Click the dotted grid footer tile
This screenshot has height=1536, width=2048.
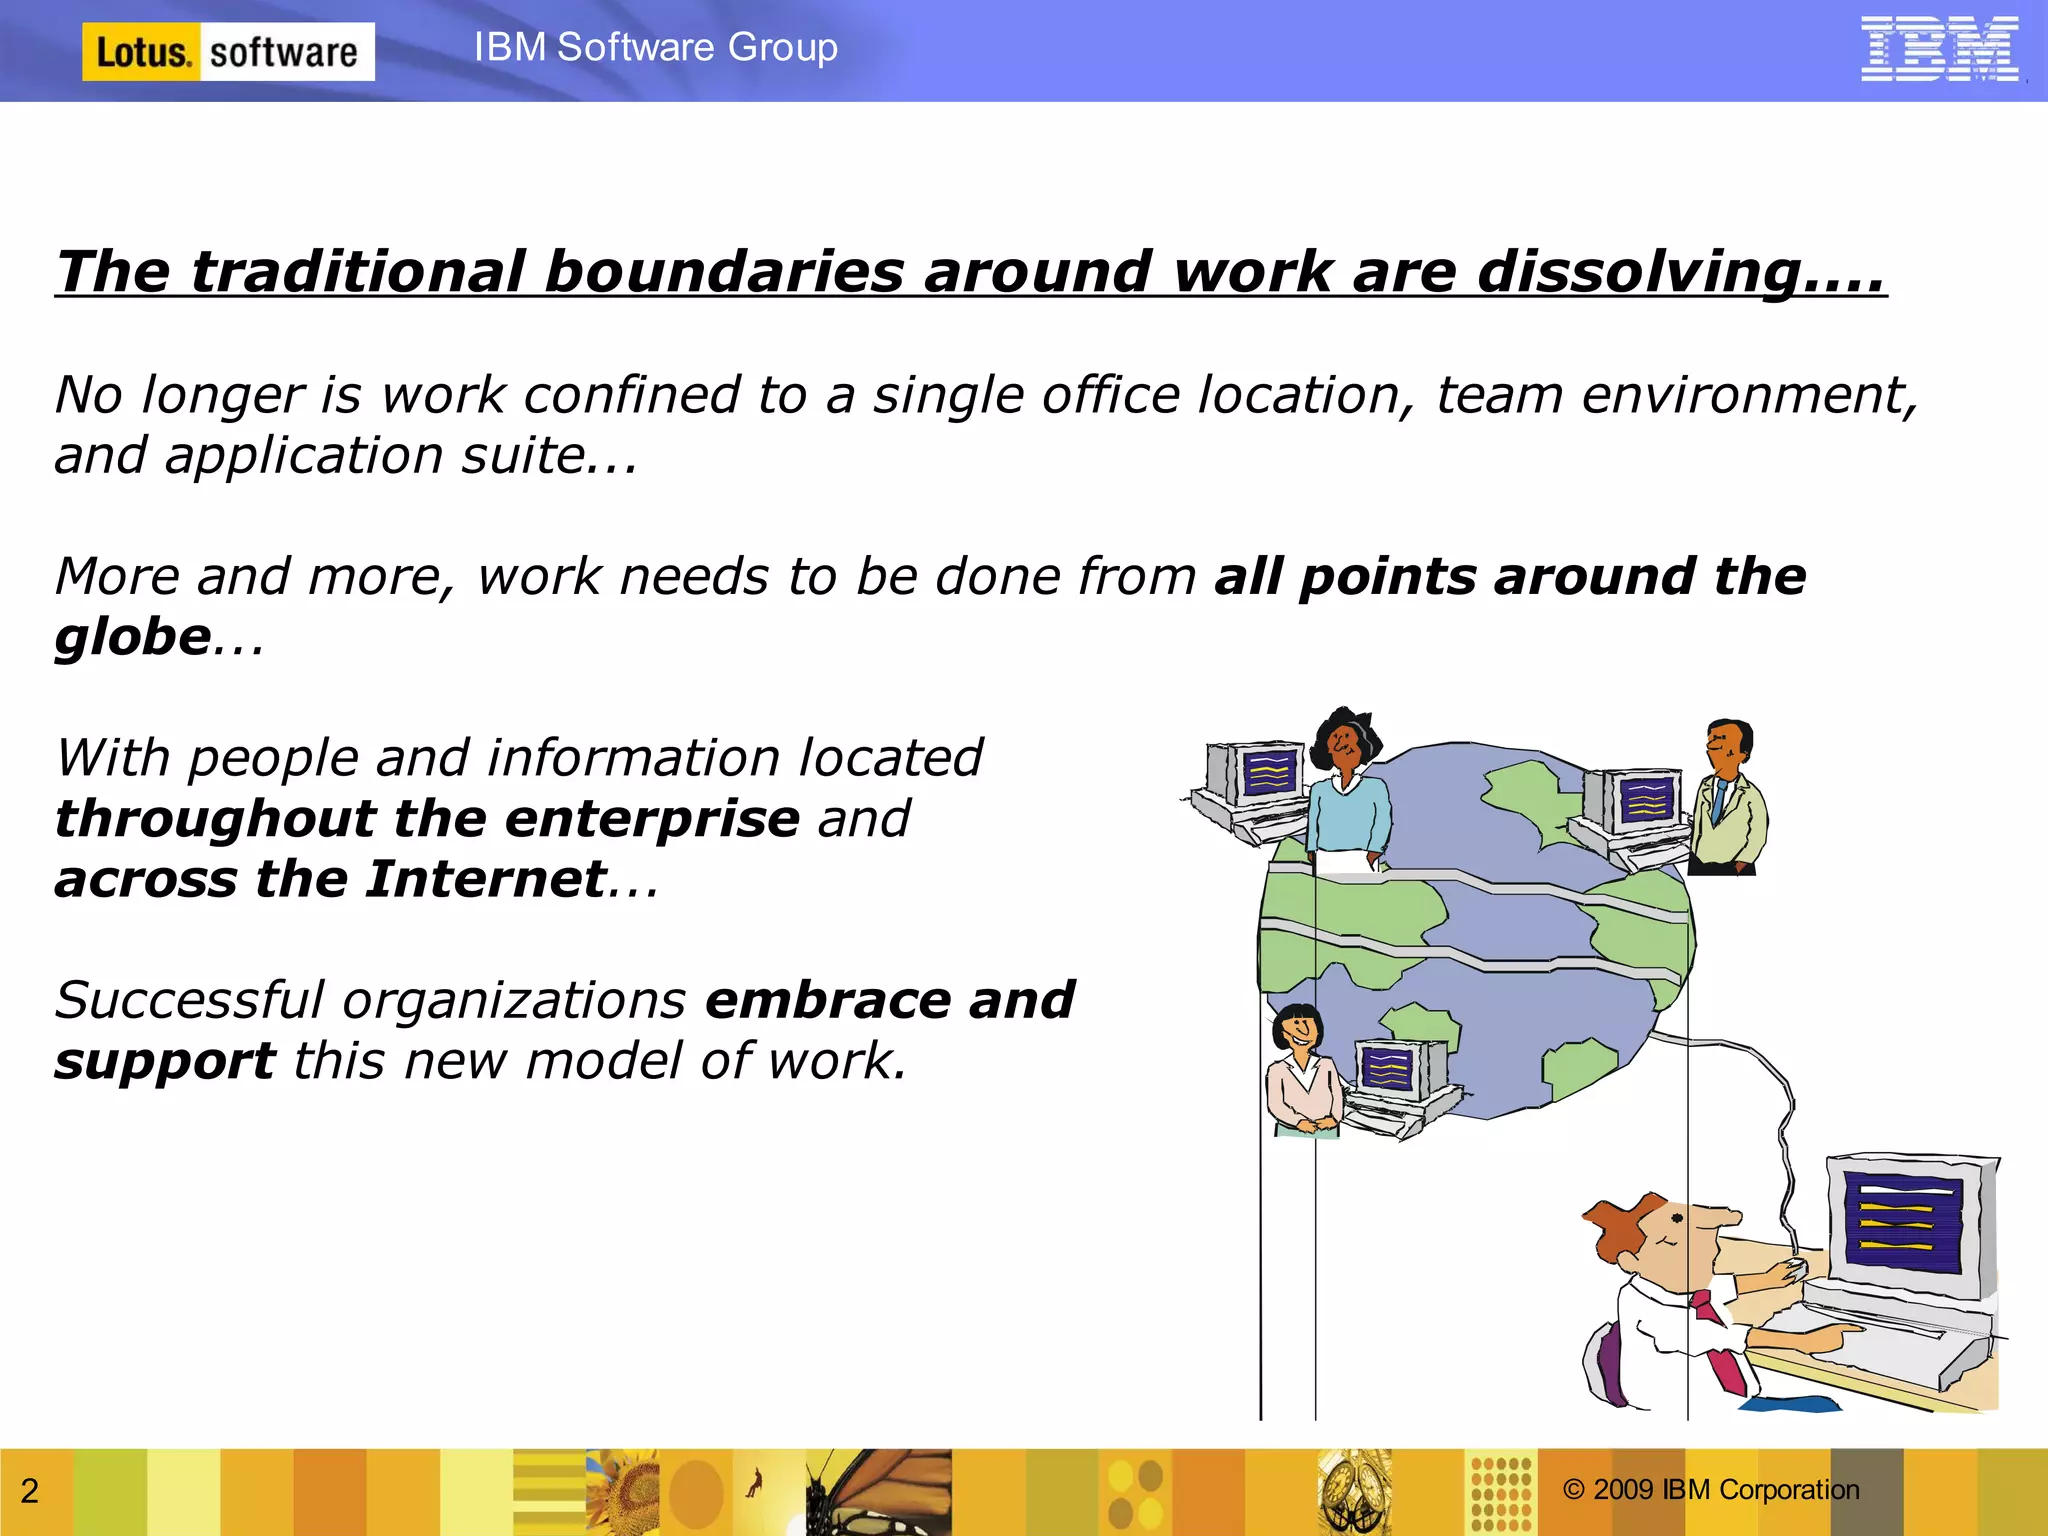click(1501, 1492)
